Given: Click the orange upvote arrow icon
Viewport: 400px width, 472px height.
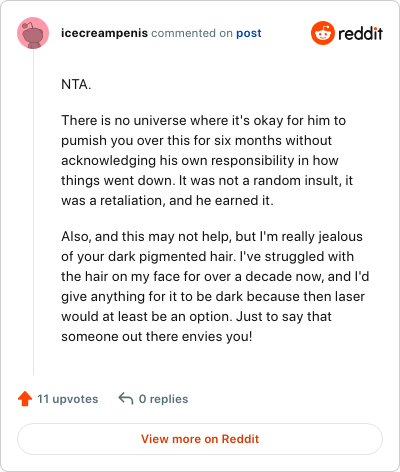Looking at the screenshot, I should coord(25,399).
